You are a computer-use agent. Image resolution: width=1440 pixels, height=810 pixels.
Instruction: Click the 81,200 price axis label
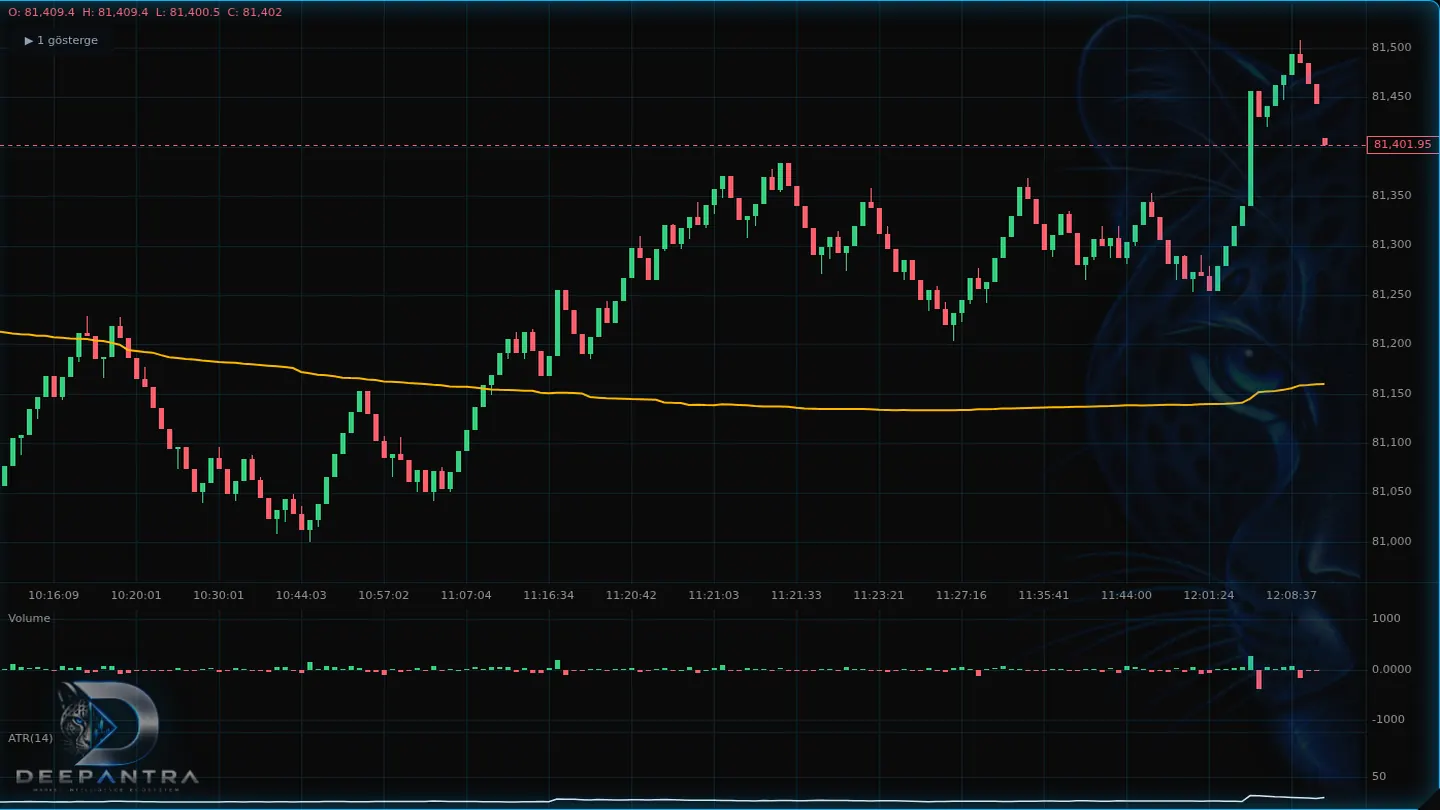[1391, 344]
